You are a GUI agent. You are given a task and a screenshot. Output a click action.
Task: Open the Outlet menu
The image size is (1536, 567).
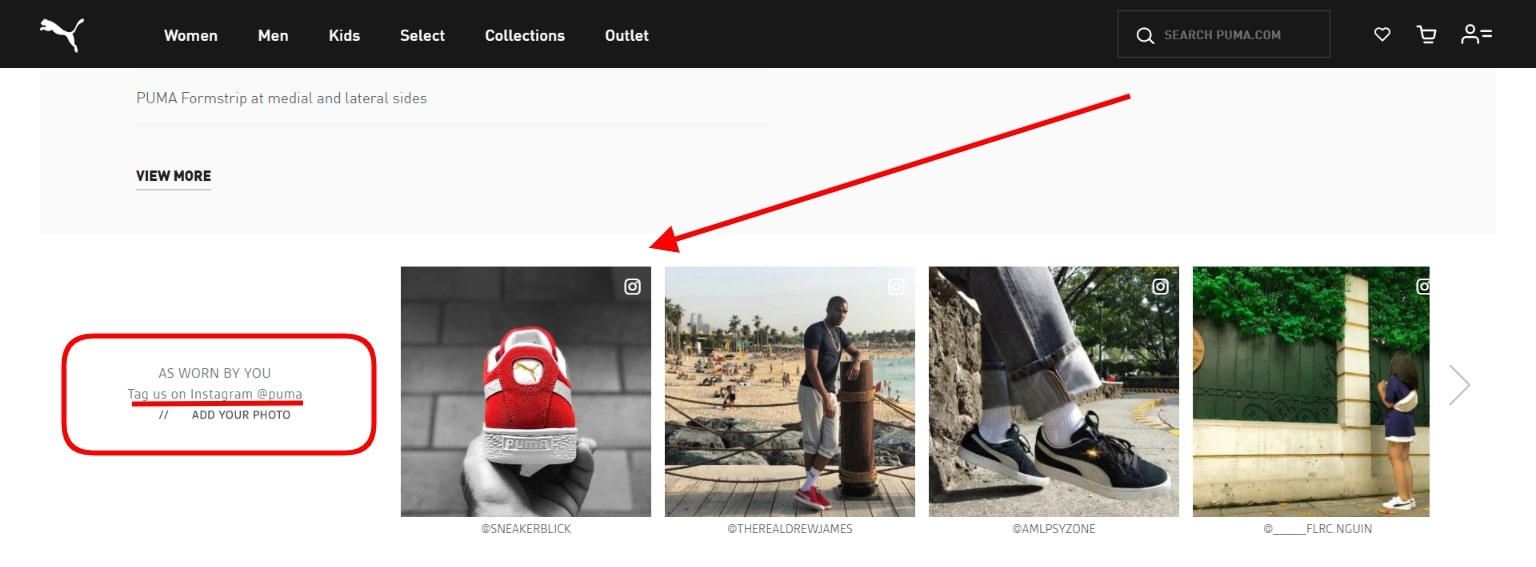tap(627, 35)
